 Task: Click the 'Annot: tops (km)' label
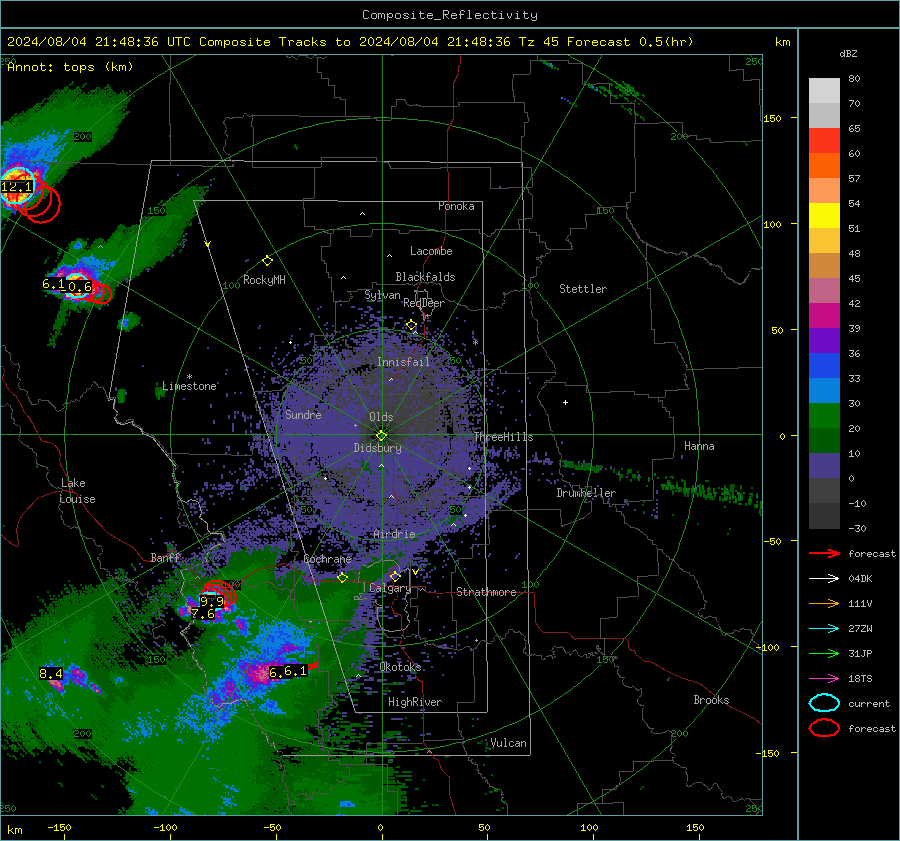click(x=70, y=67)
